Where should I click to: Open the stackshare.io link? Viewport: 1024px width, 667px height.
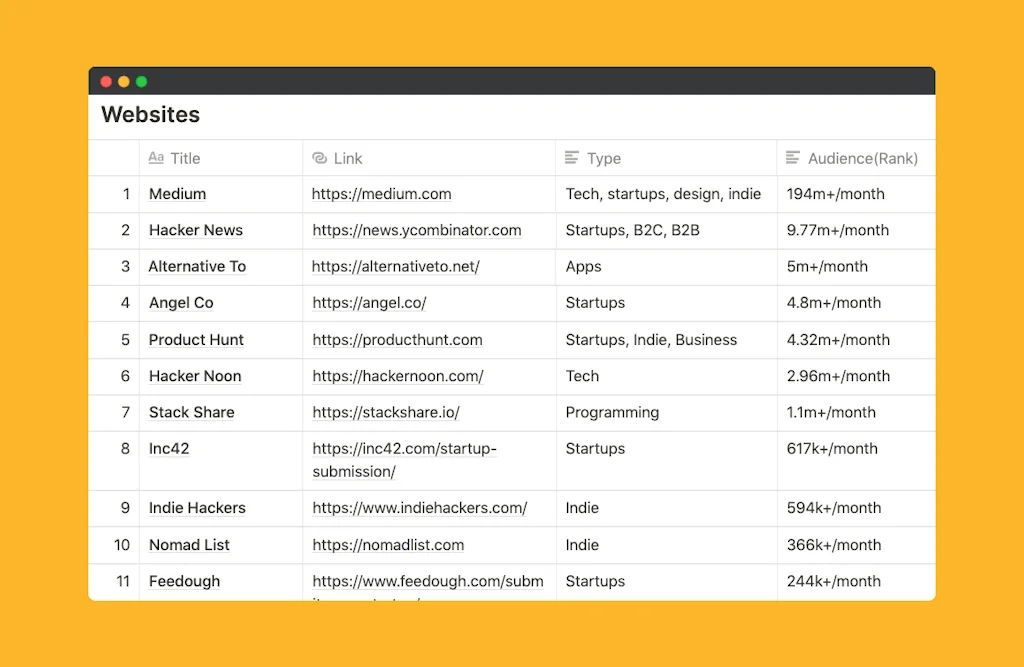click(385, 412)
